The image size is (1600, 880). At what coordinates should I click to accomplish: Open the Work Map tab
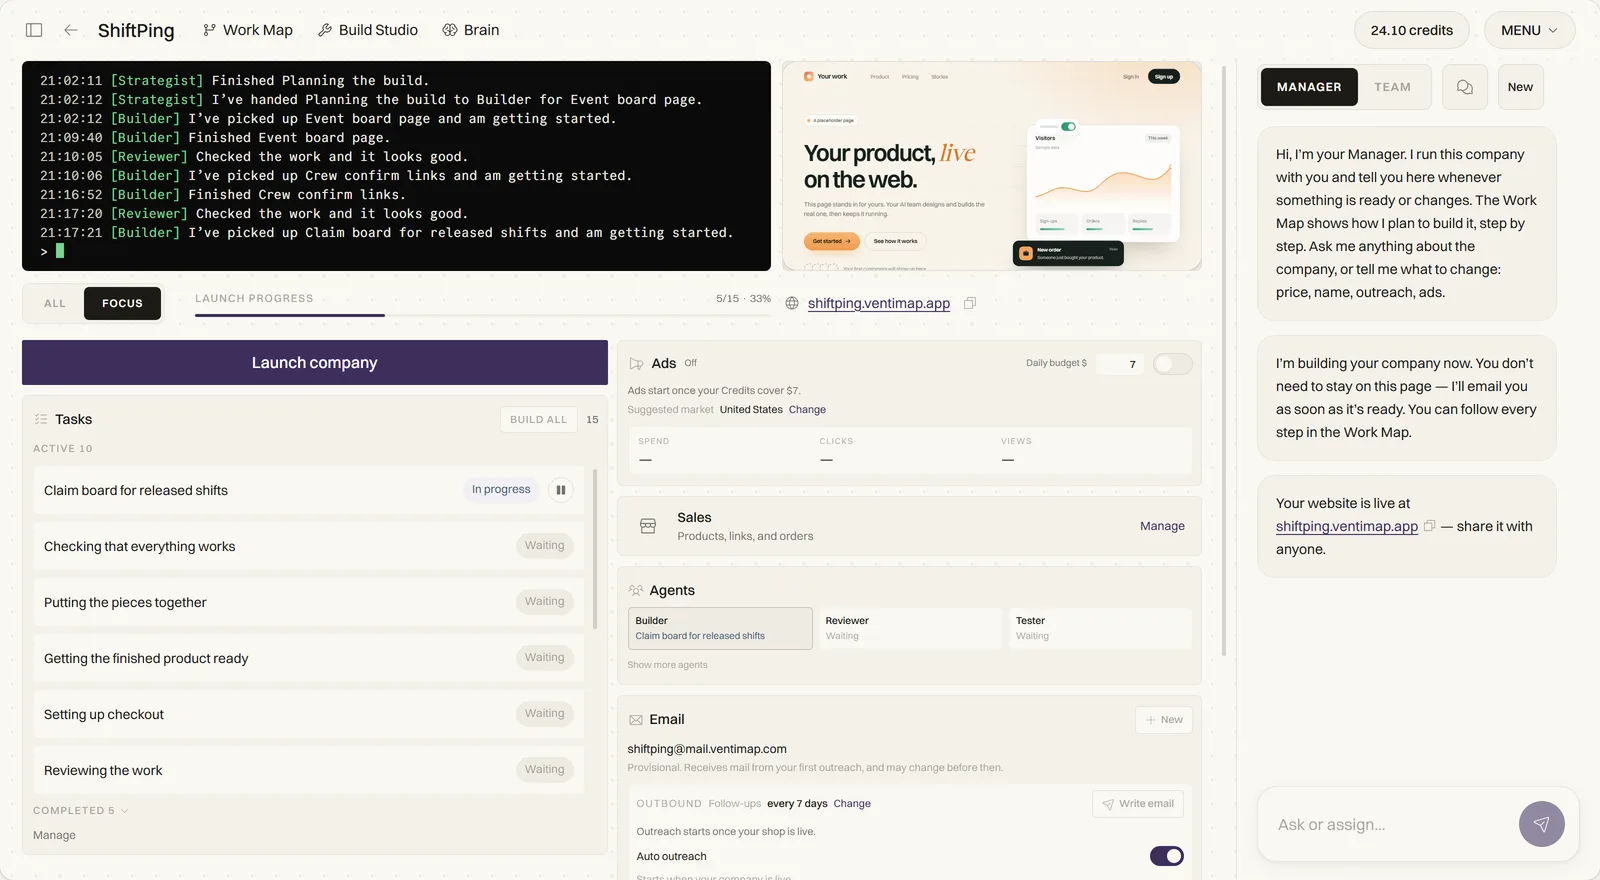[x=247, y=30]
